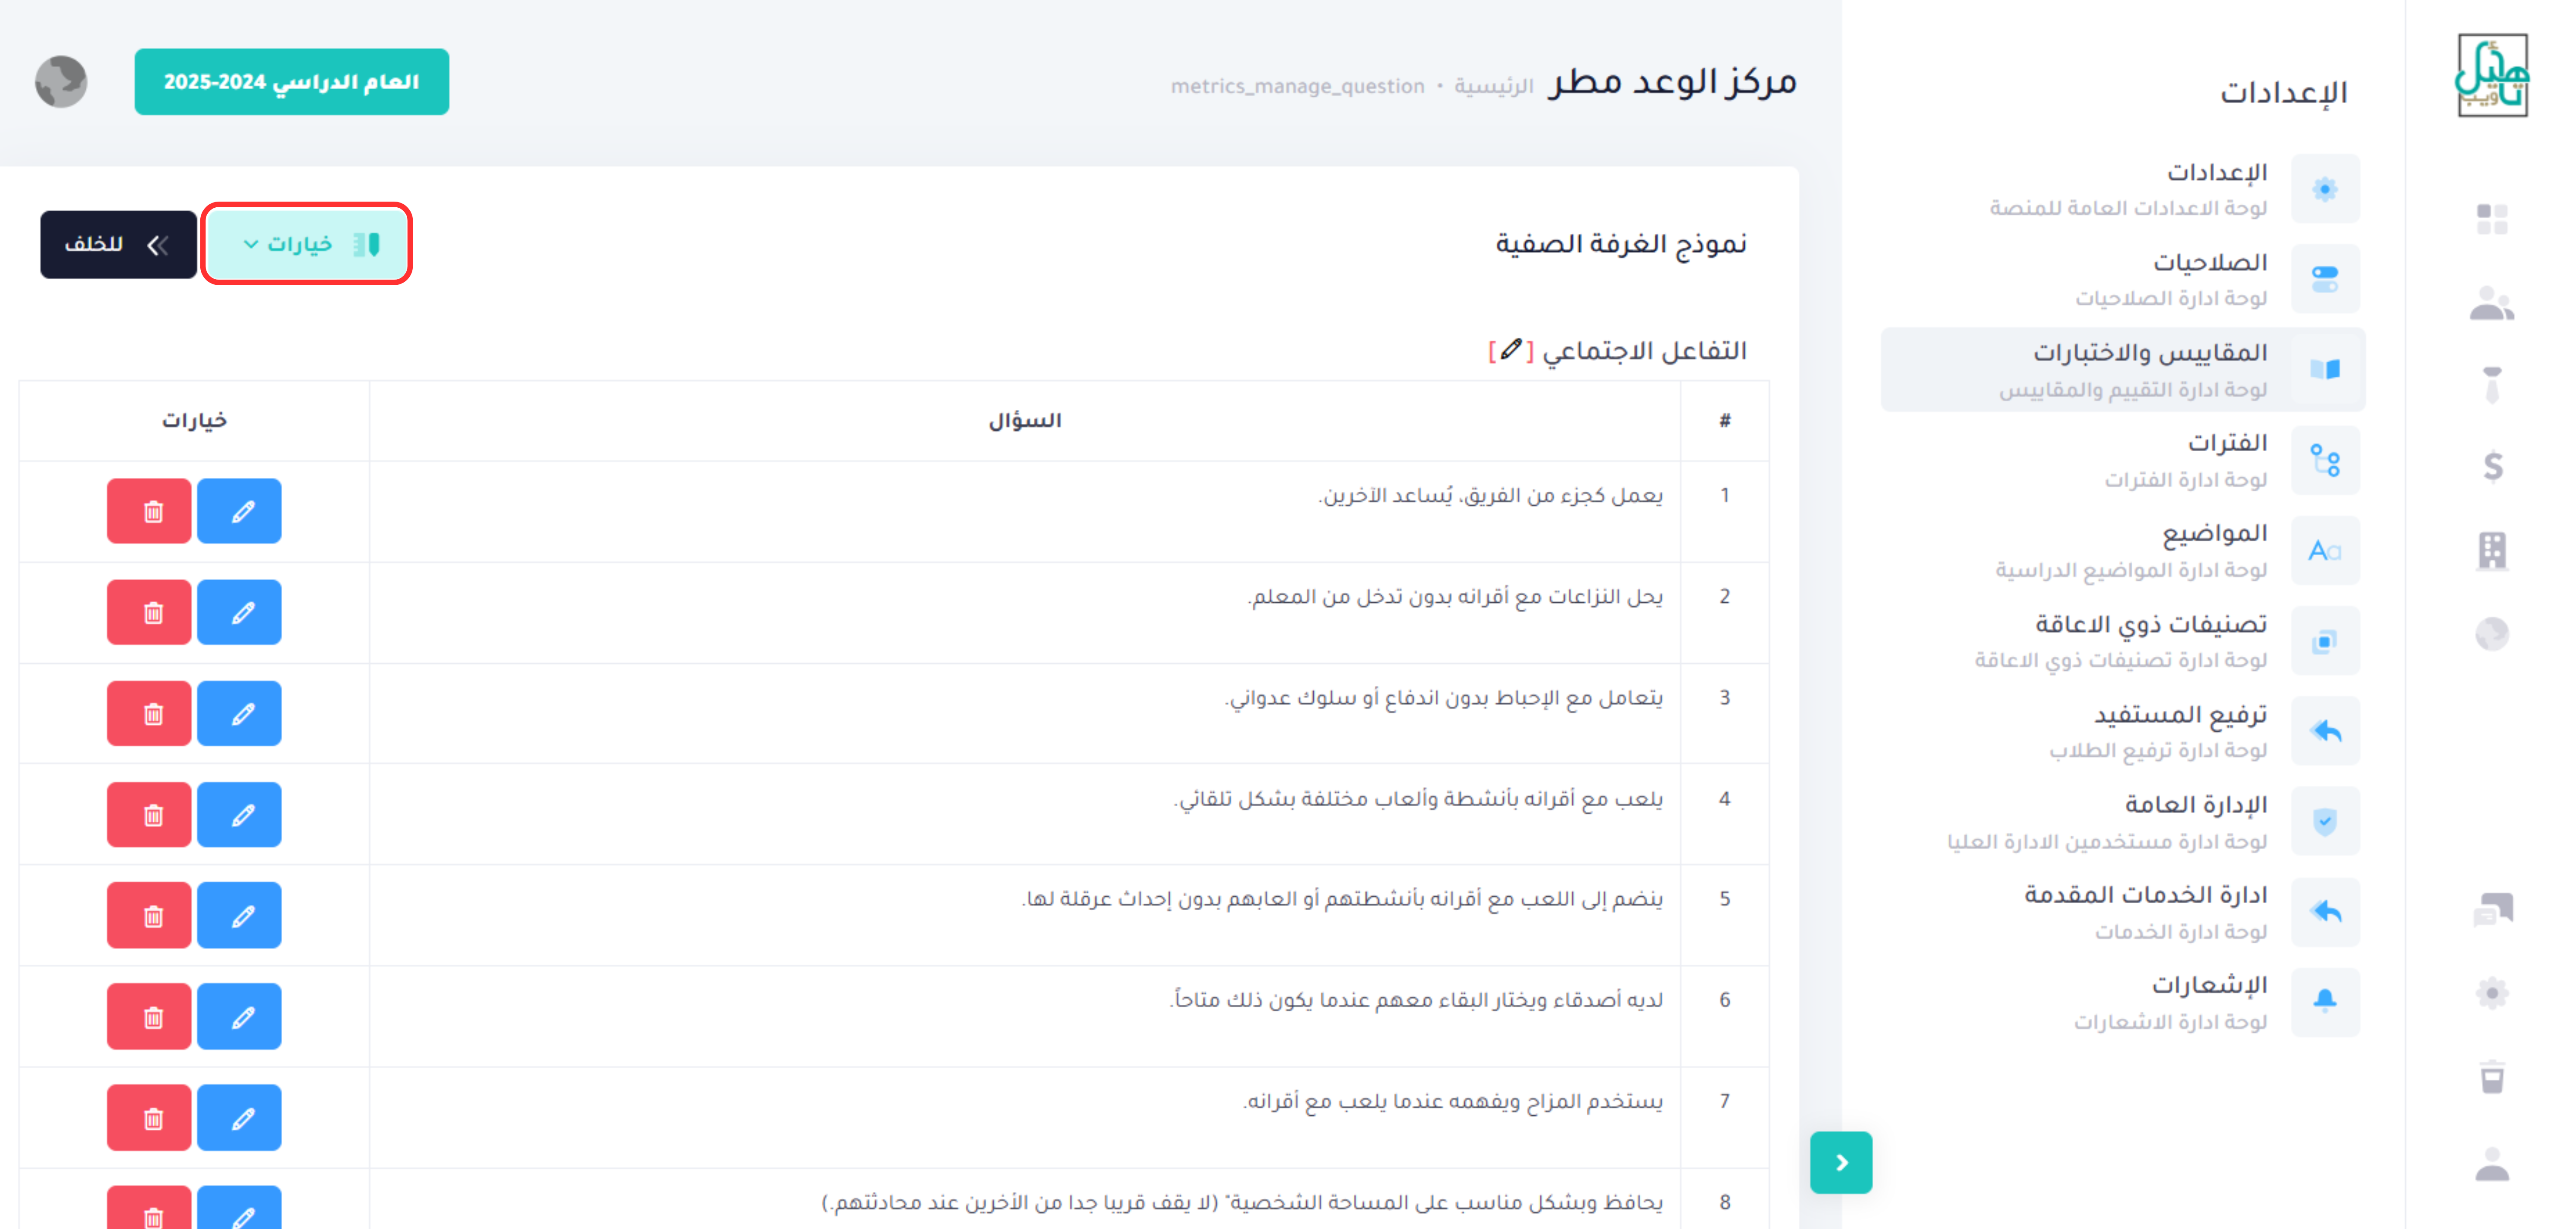The image size is (2576, 1229).
Task: Click the خيارات column header in table
Action: 194,421
